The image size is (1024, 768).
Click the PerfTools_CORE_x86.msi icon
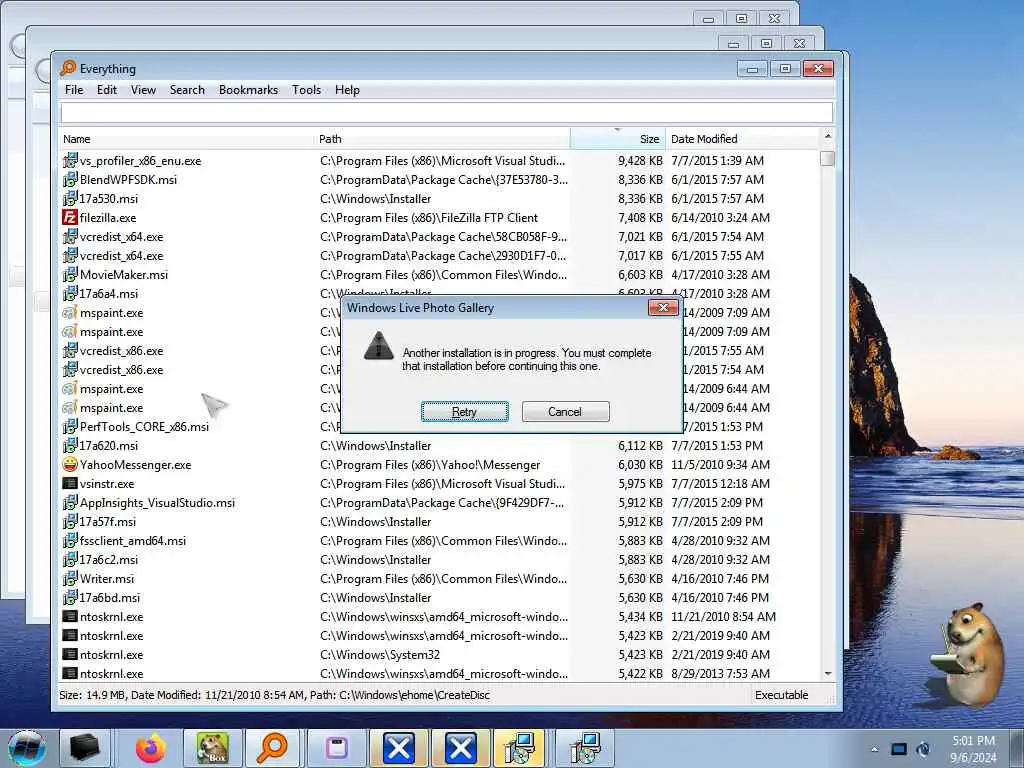70,426
